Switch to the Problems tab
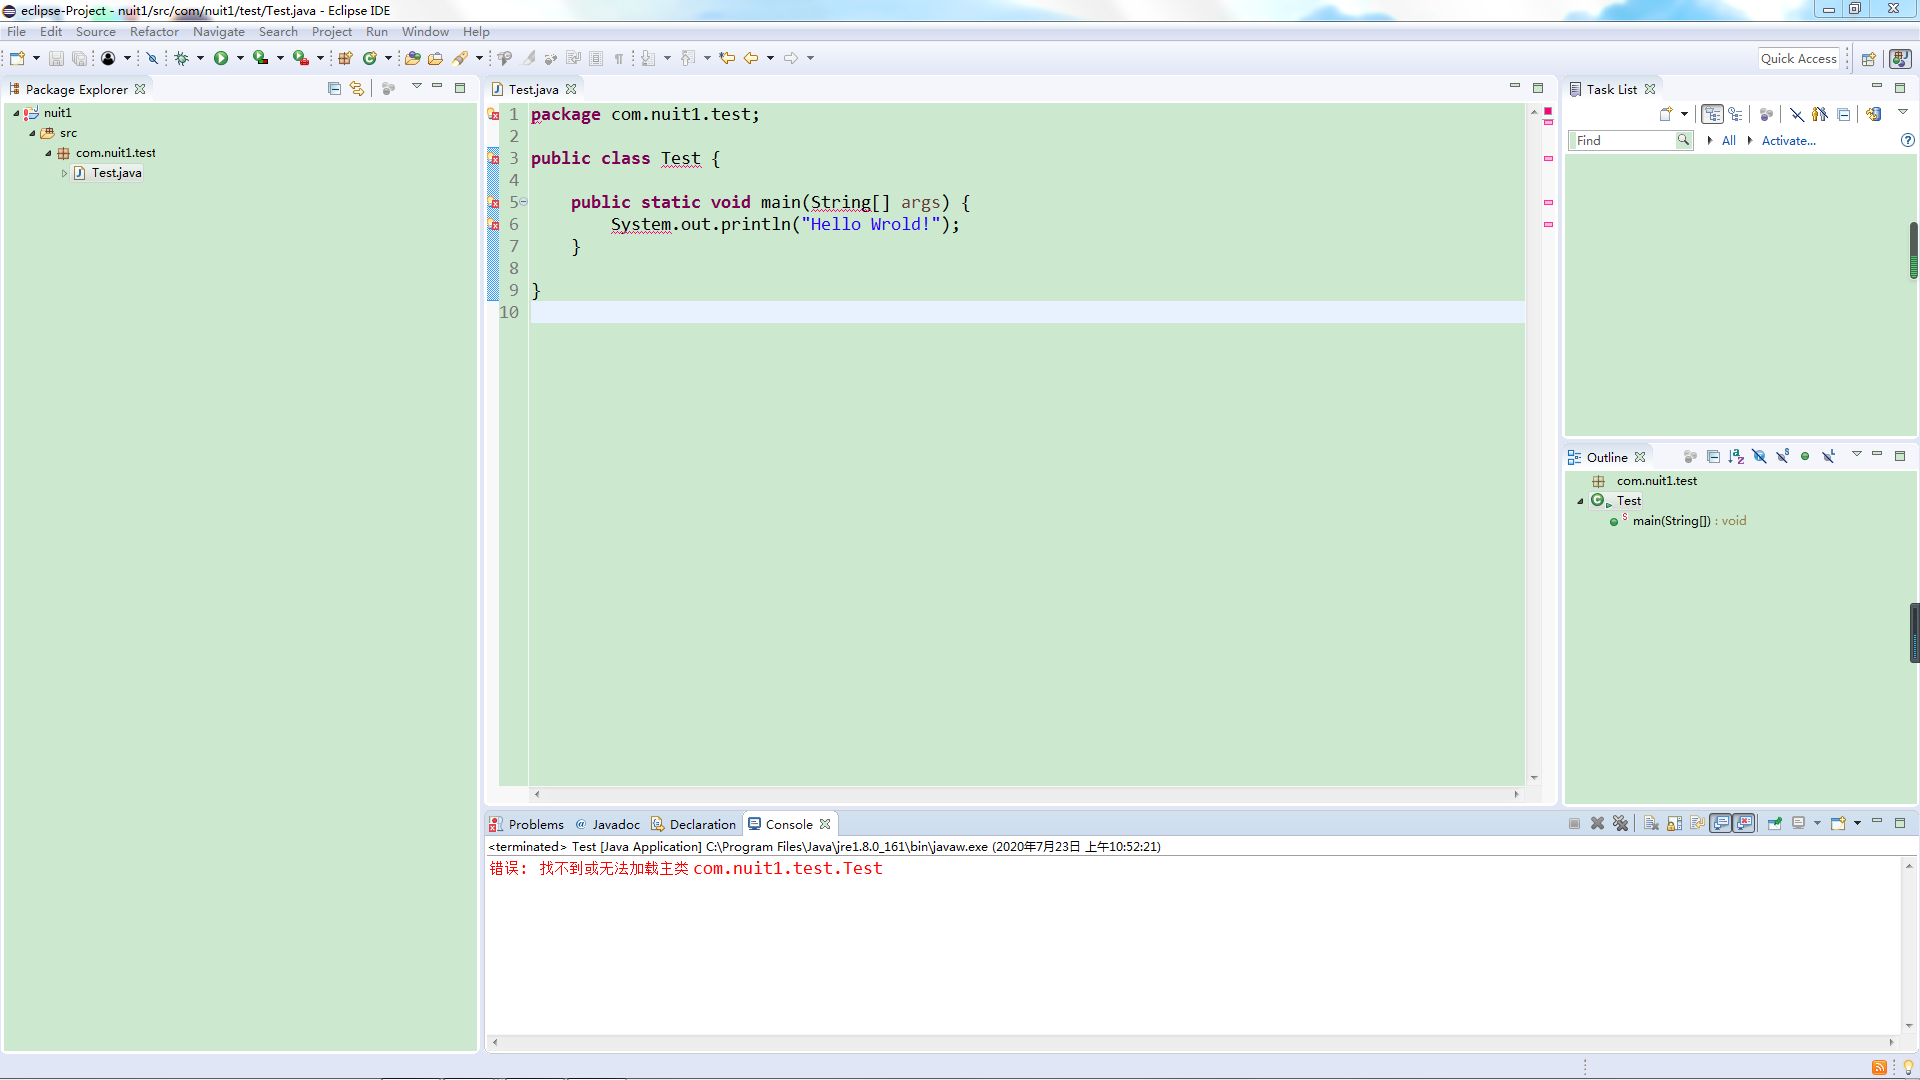 pos(527,824)
